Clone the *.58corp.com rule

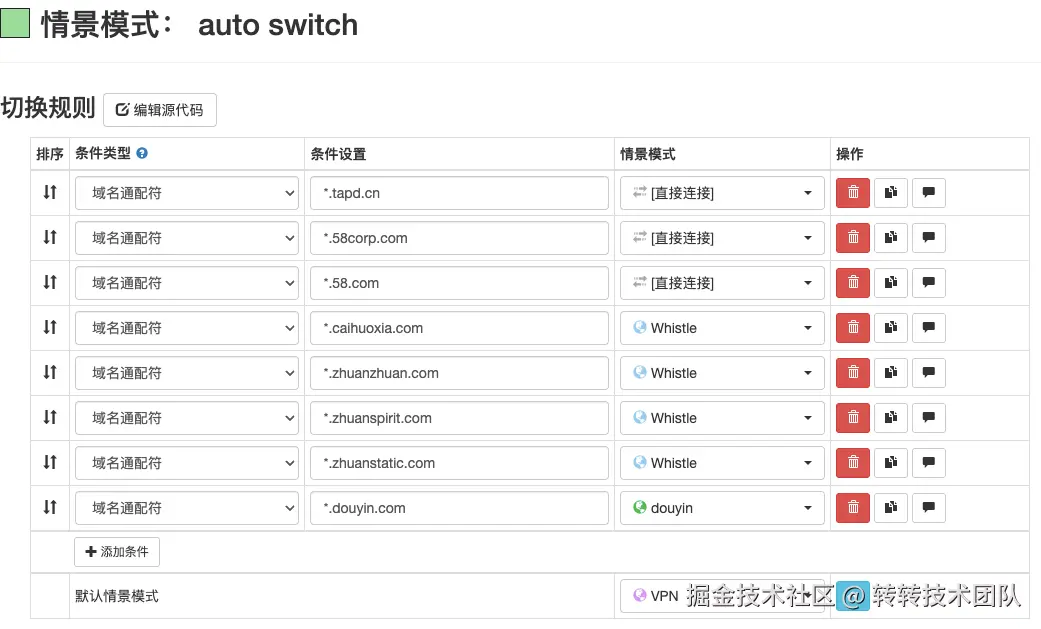pos(891,238)
